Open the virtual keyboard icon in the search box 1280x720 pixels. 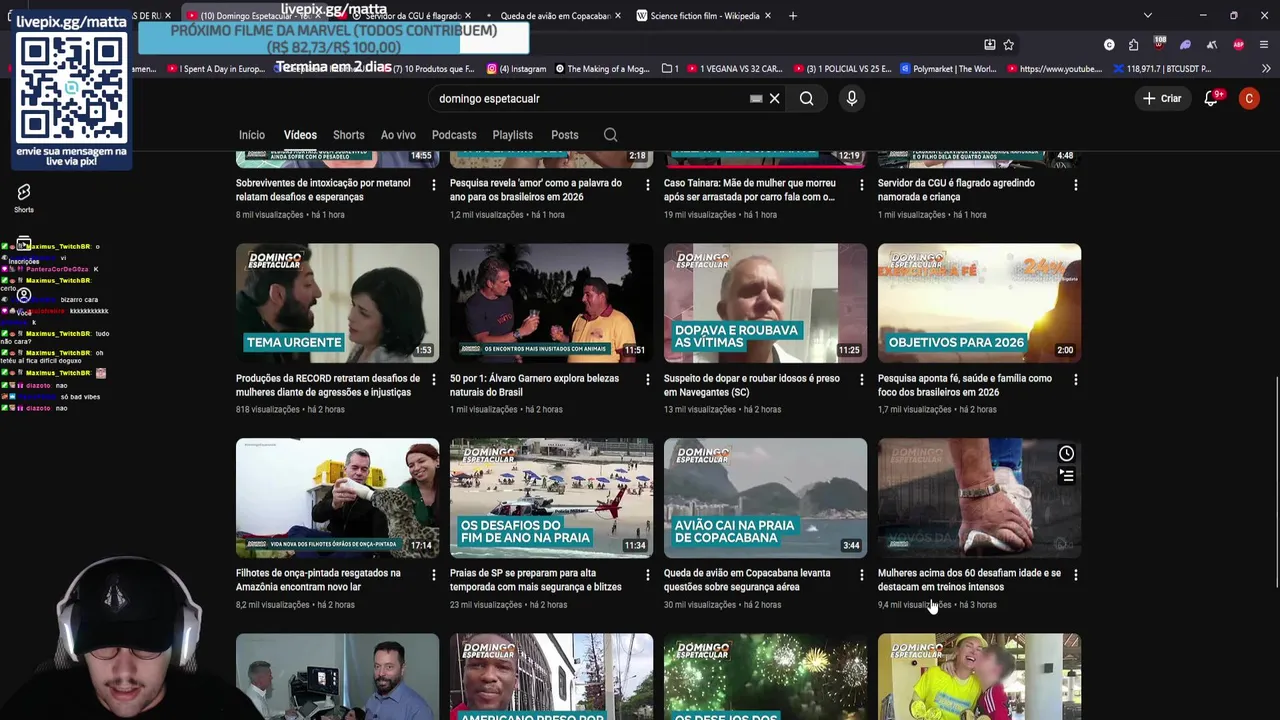[756, 98]
